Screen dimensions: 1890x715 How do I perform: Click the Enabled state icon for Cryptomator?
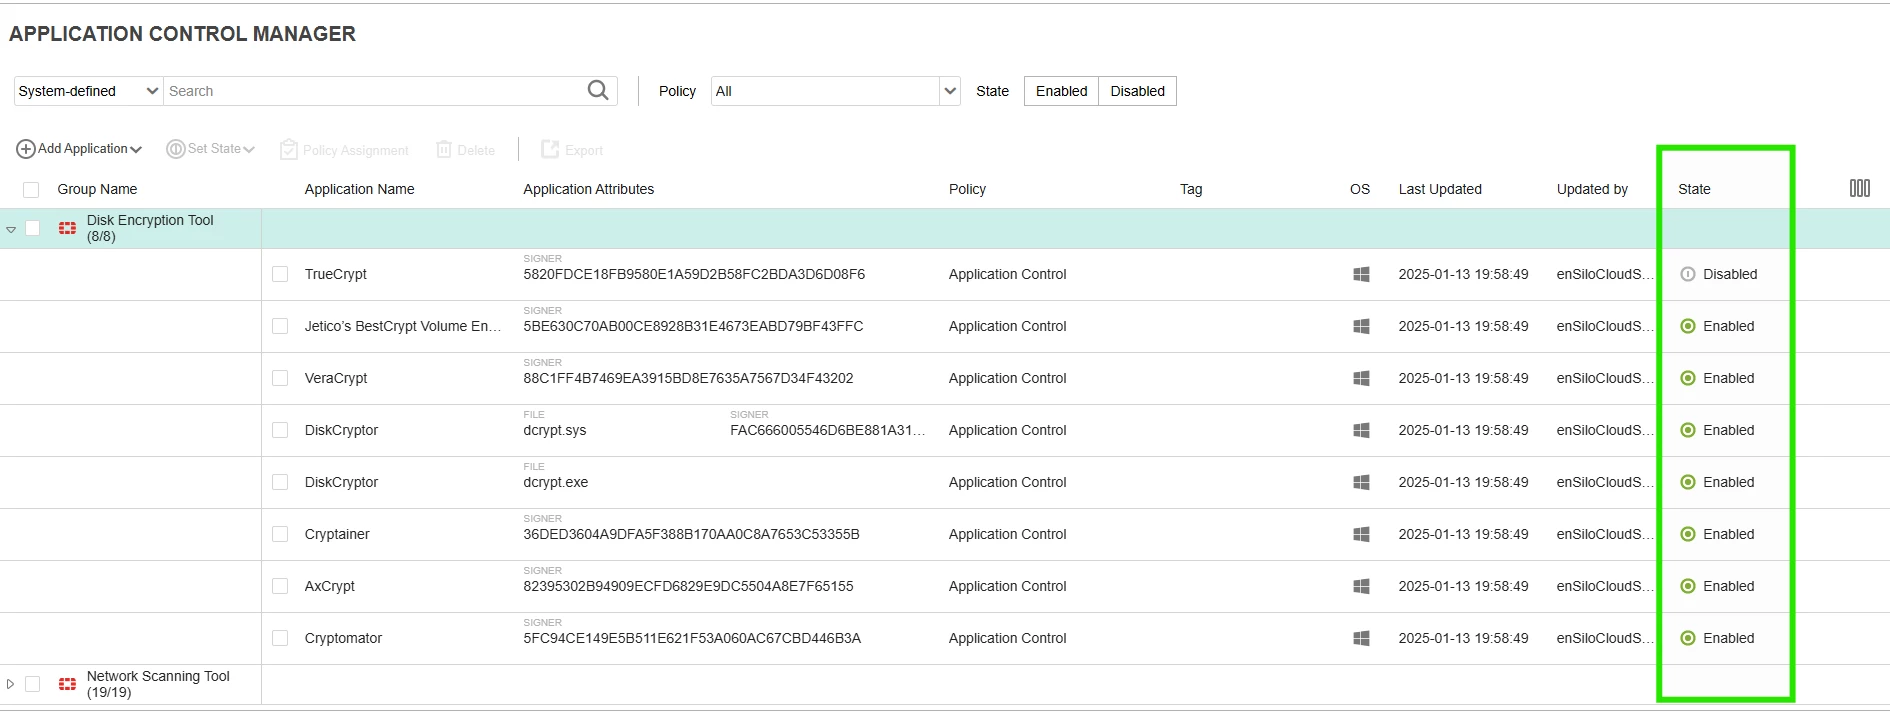tap(1688, 638)
